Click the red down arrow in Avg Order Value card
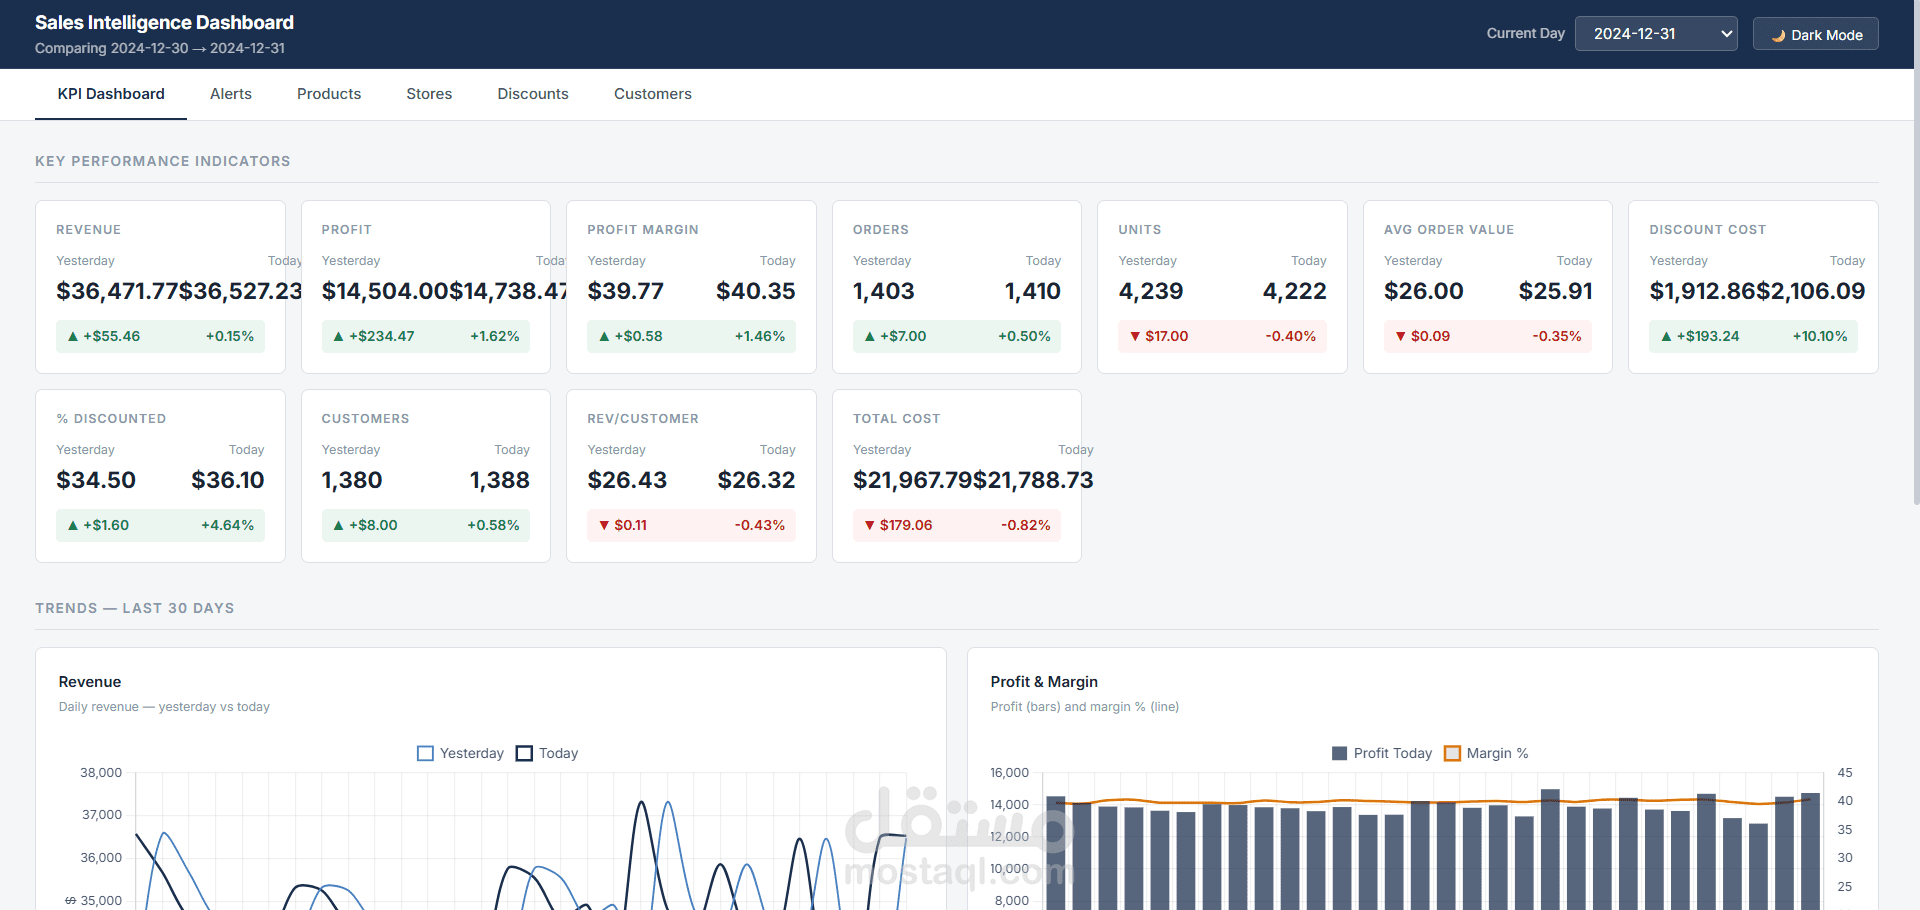The image size is (1920, 910). [x=1400, y=337]
